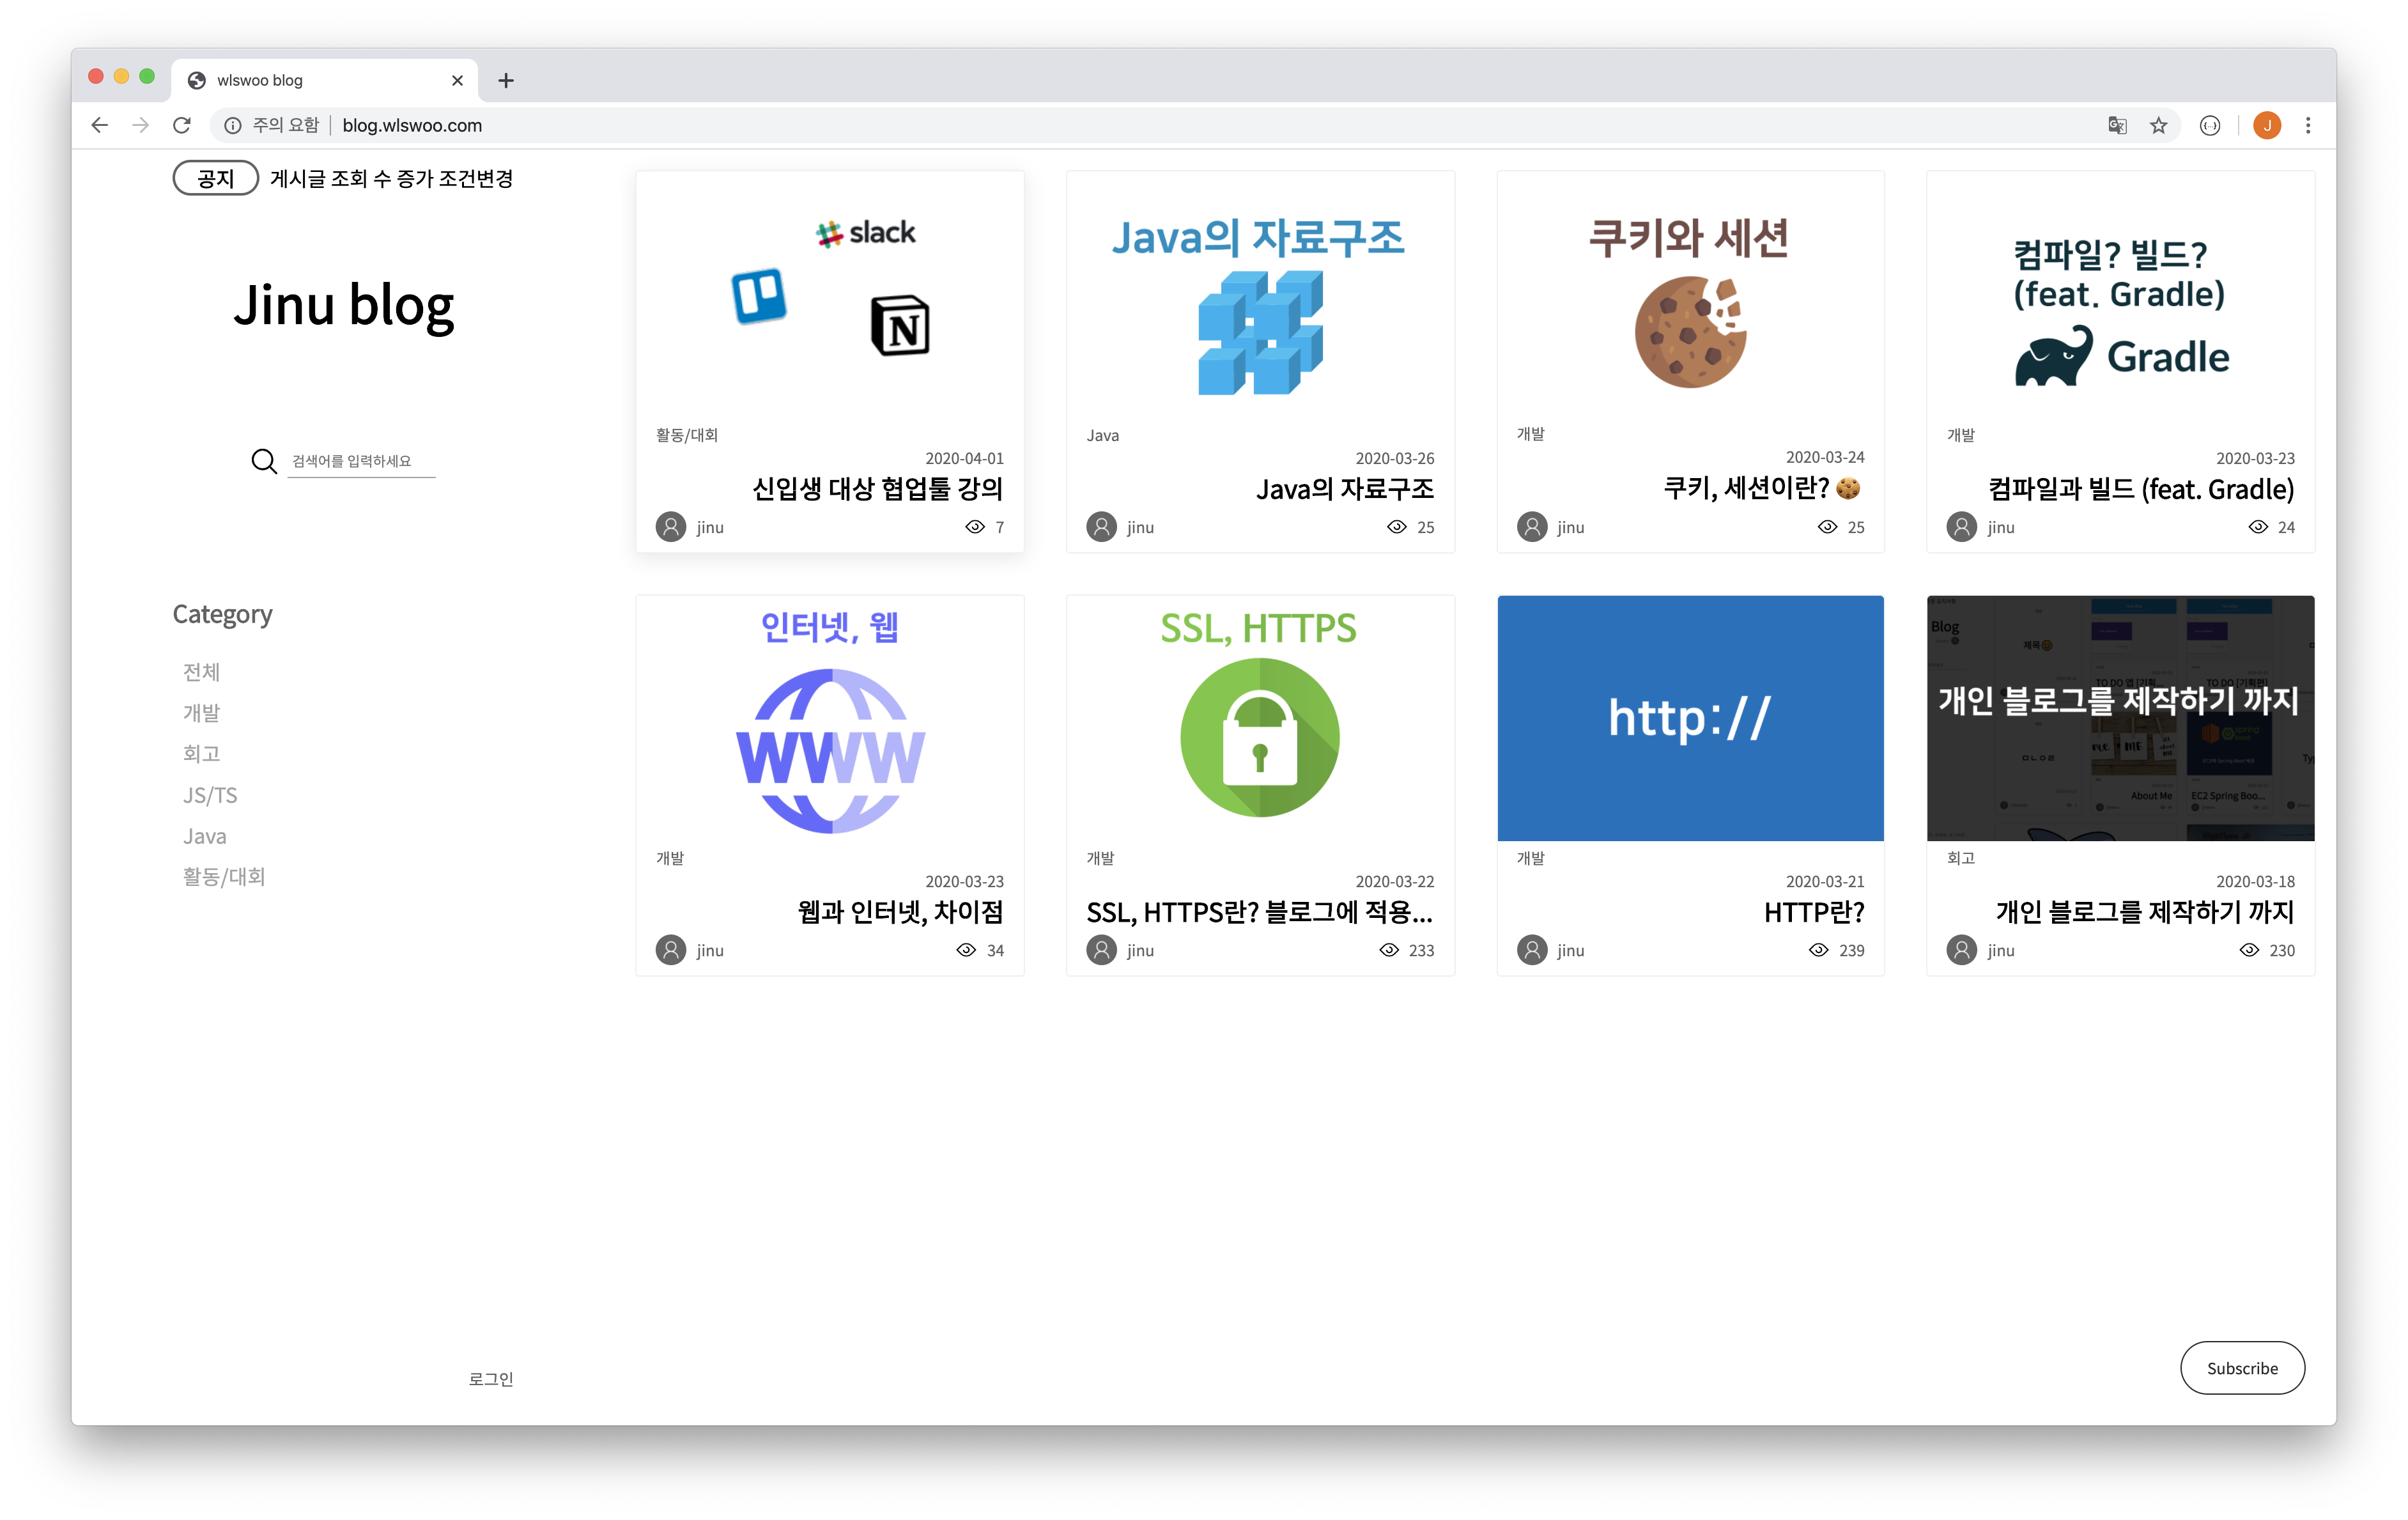Viewport: 2408px width, 1520px height.
Task: Select the Java category in the sidebar
Action: tap(204, 836)
